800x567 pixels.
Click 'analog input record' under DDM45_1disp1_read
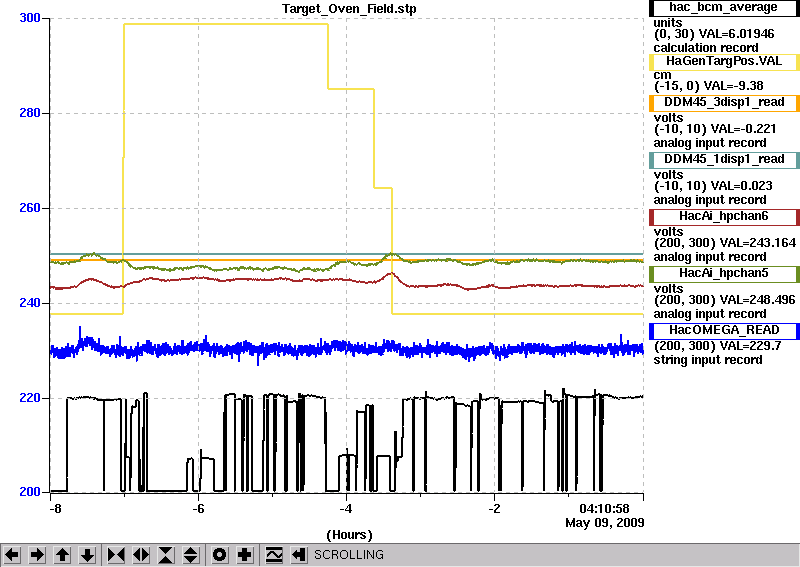pyautogui.click(x=710, y=200)
